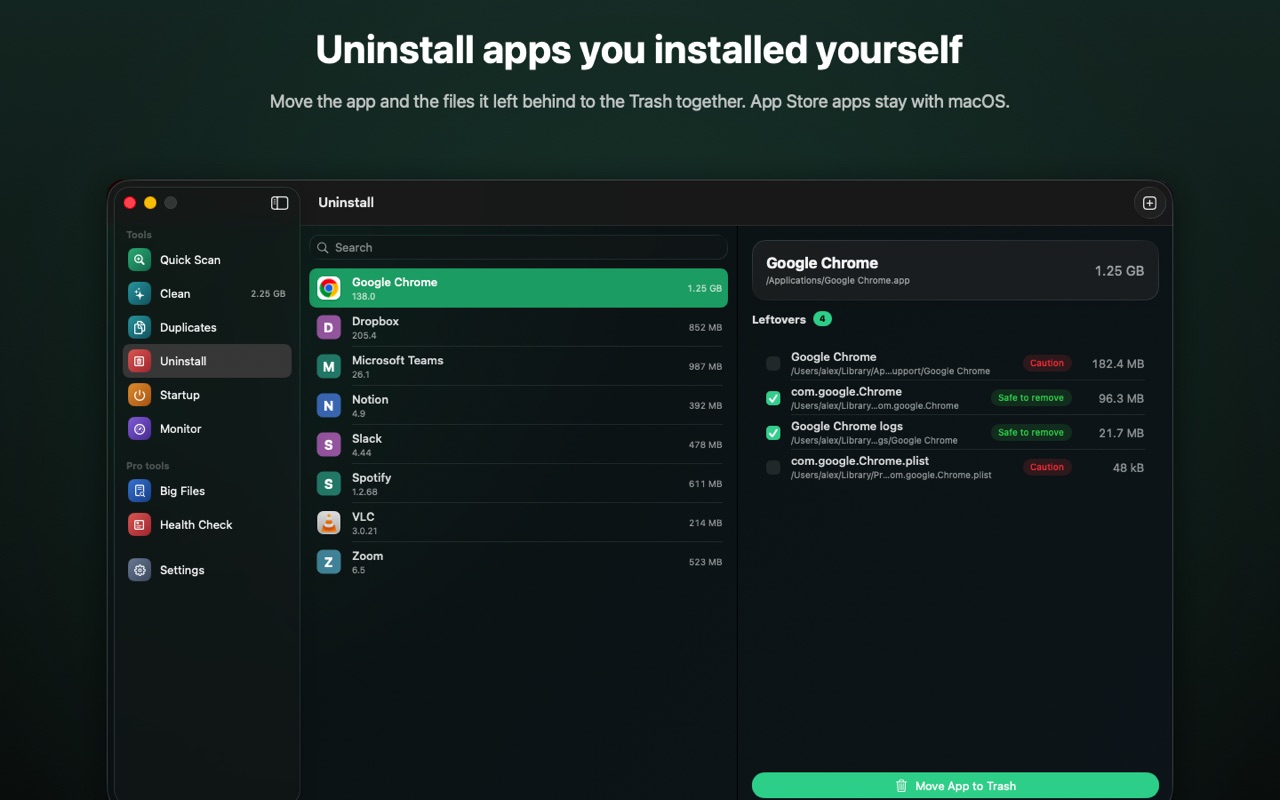Click the Spotify app icon
Viewport: 1280px width, 800px height.
coord(329,484)
